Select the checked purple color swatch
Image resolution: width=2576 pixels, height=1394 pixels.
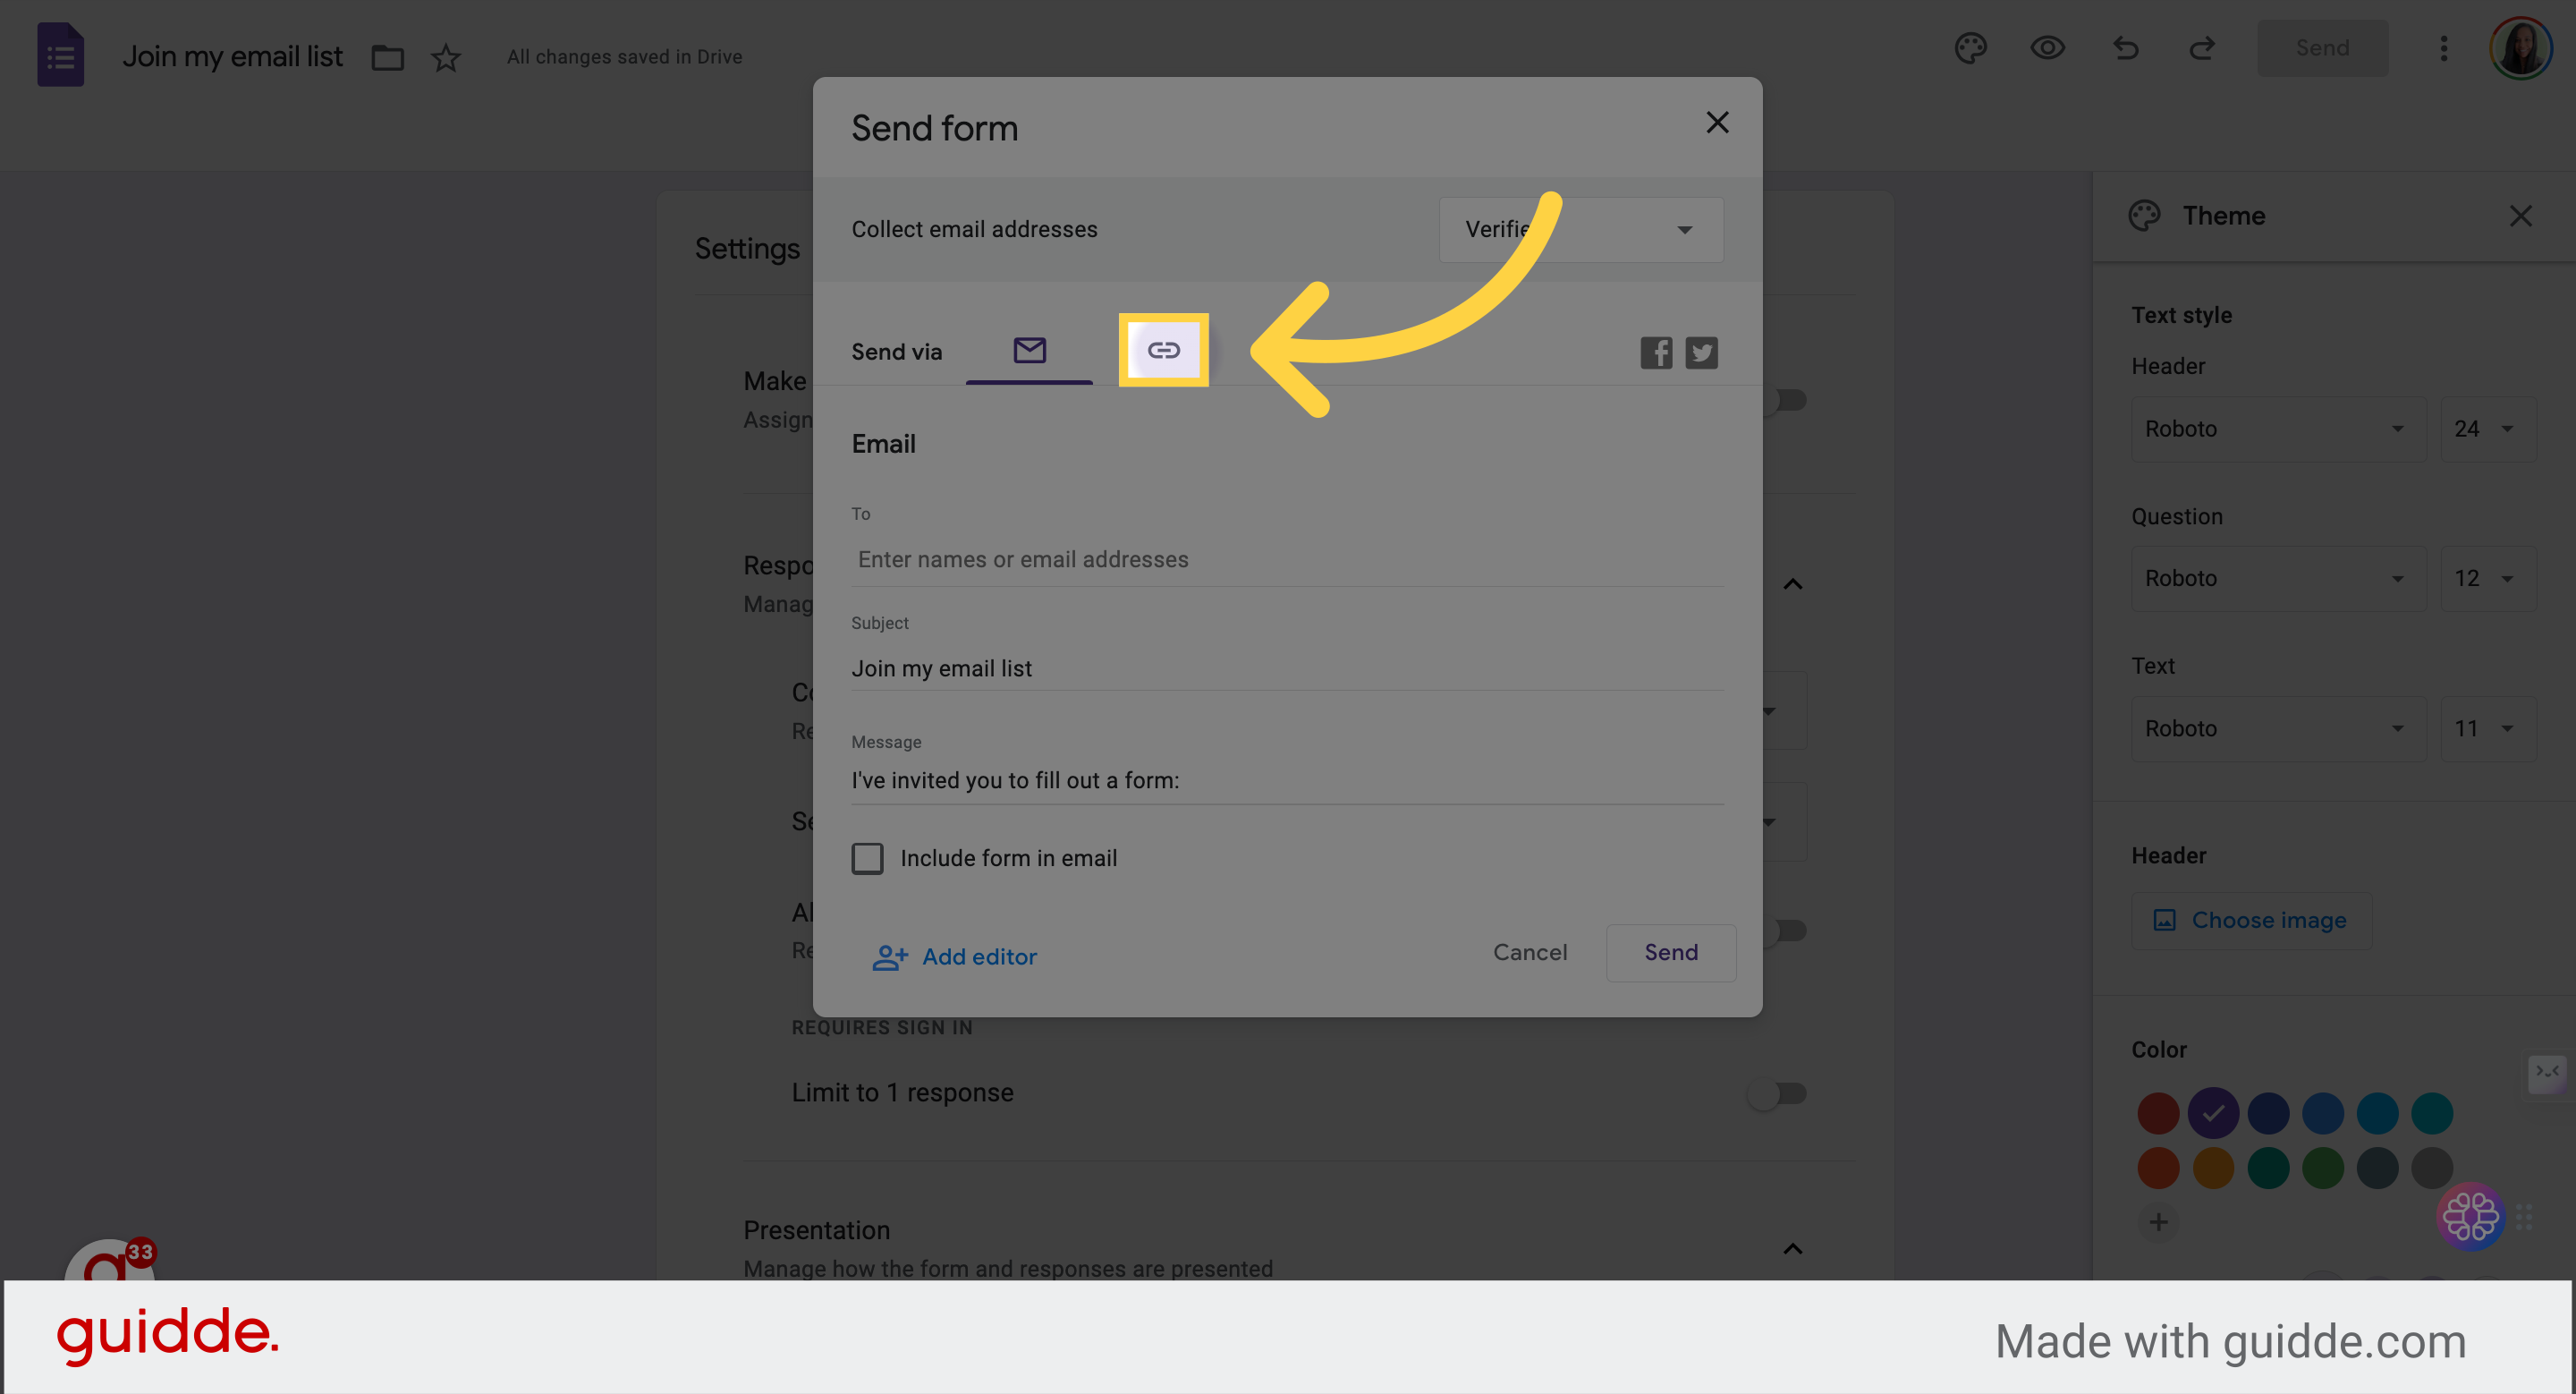2213,1113
